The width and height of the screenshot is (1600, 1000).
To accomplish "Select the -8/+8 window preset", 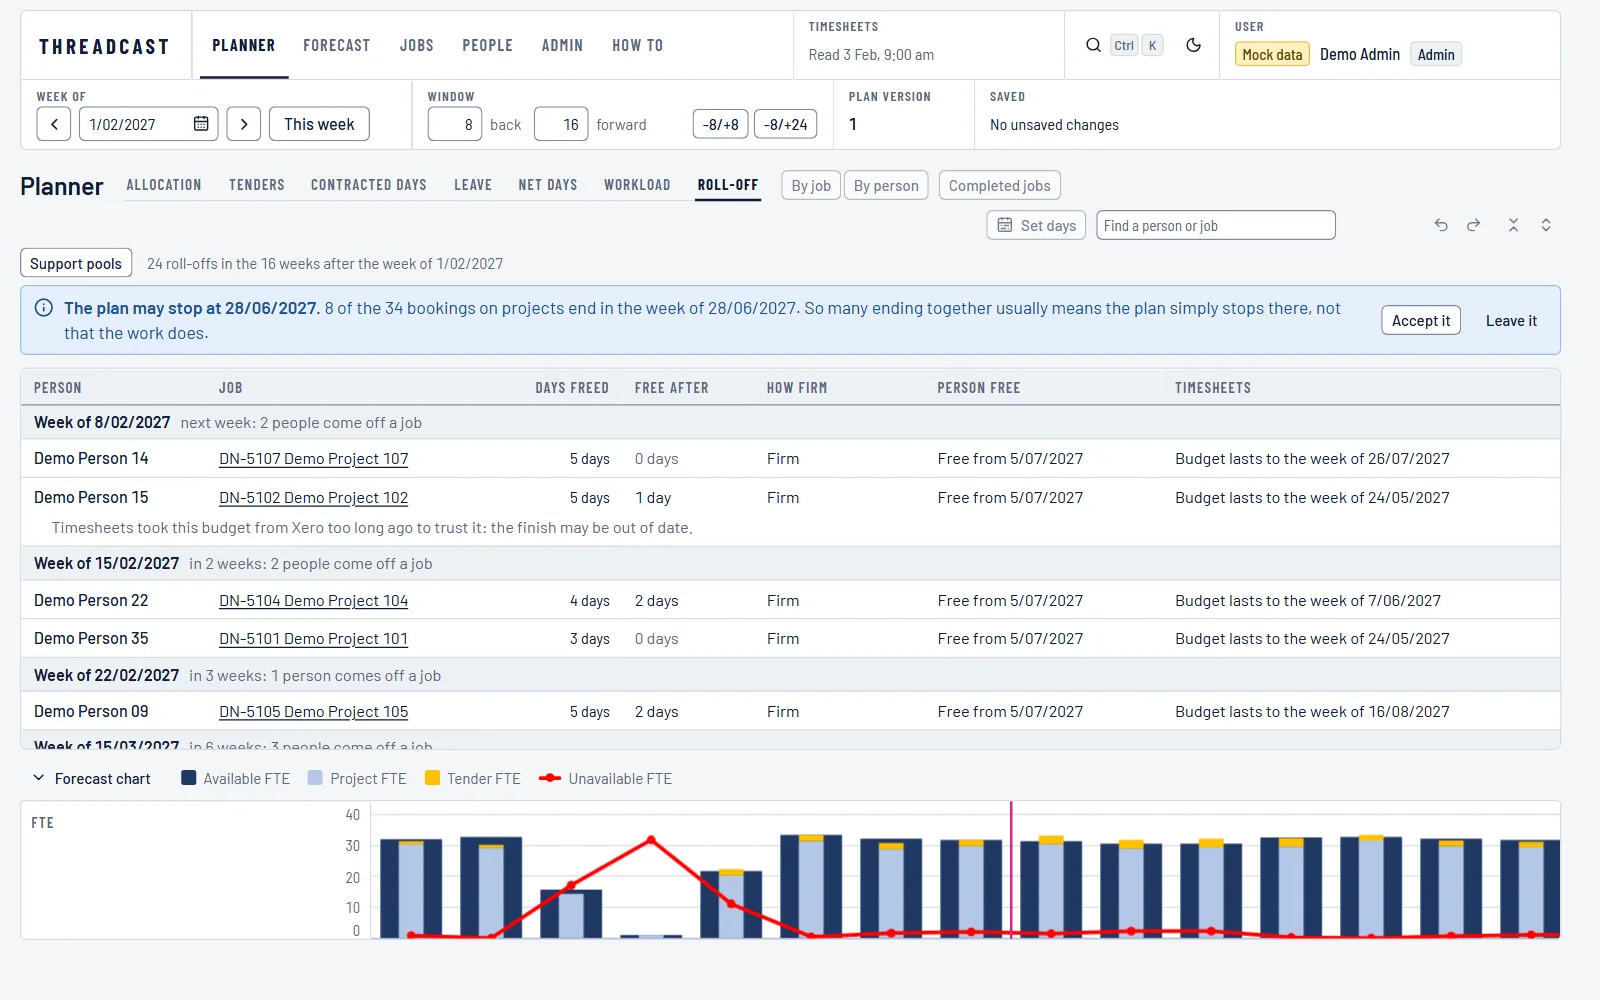I will (720, 124).
